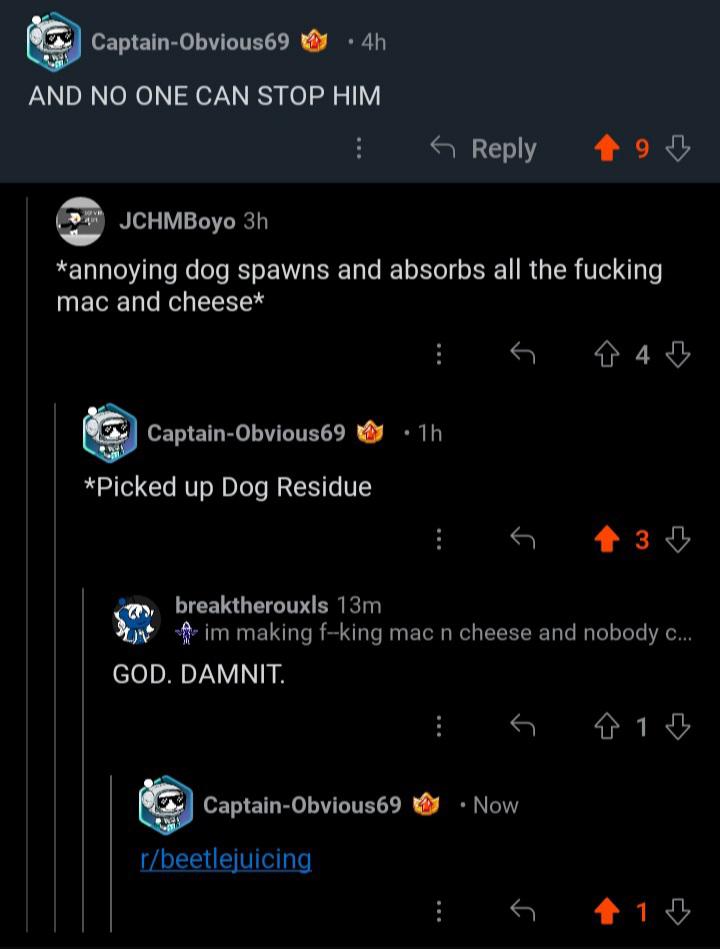Upvote the 'GOD. DAMNIT.' comment
This screenshot has height=949, width=720.
pyautogui.click(x=607, y=726)
